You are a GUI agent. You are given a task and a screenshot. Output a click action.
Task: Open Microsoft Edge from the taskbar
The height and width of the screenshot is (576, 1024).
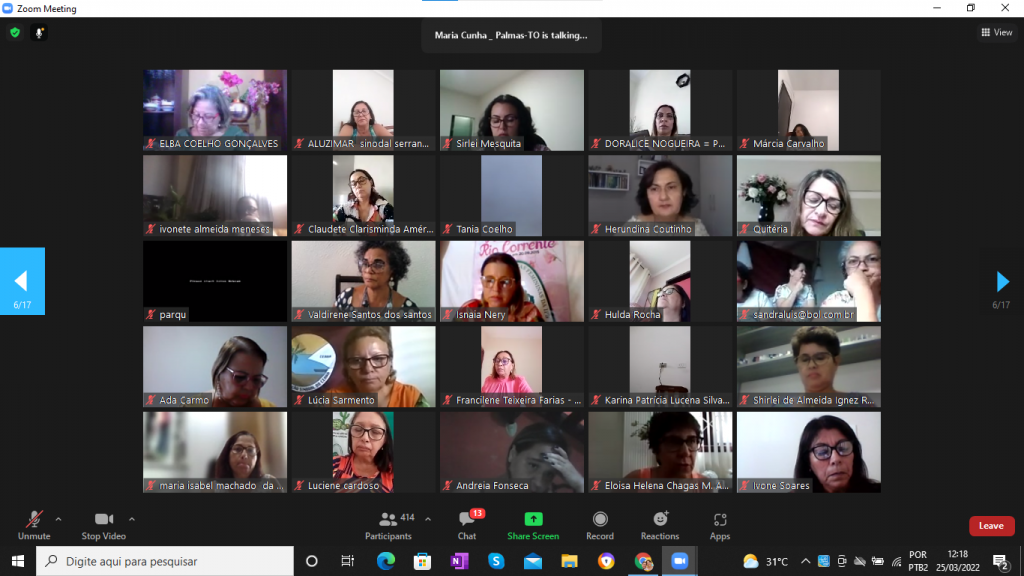coord(386,561)
